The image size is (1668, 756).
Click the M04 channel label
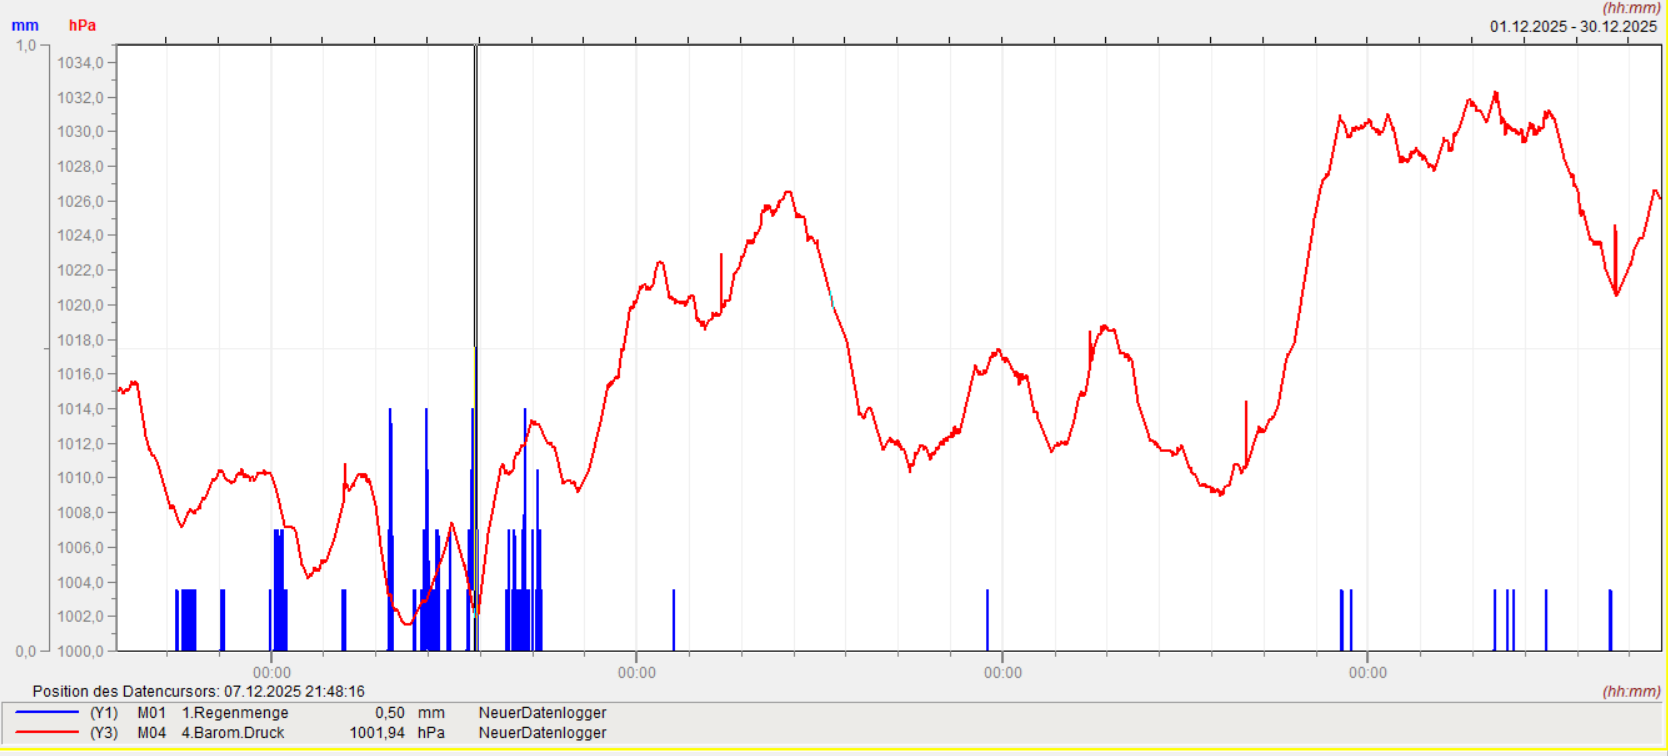coord(152,733)
